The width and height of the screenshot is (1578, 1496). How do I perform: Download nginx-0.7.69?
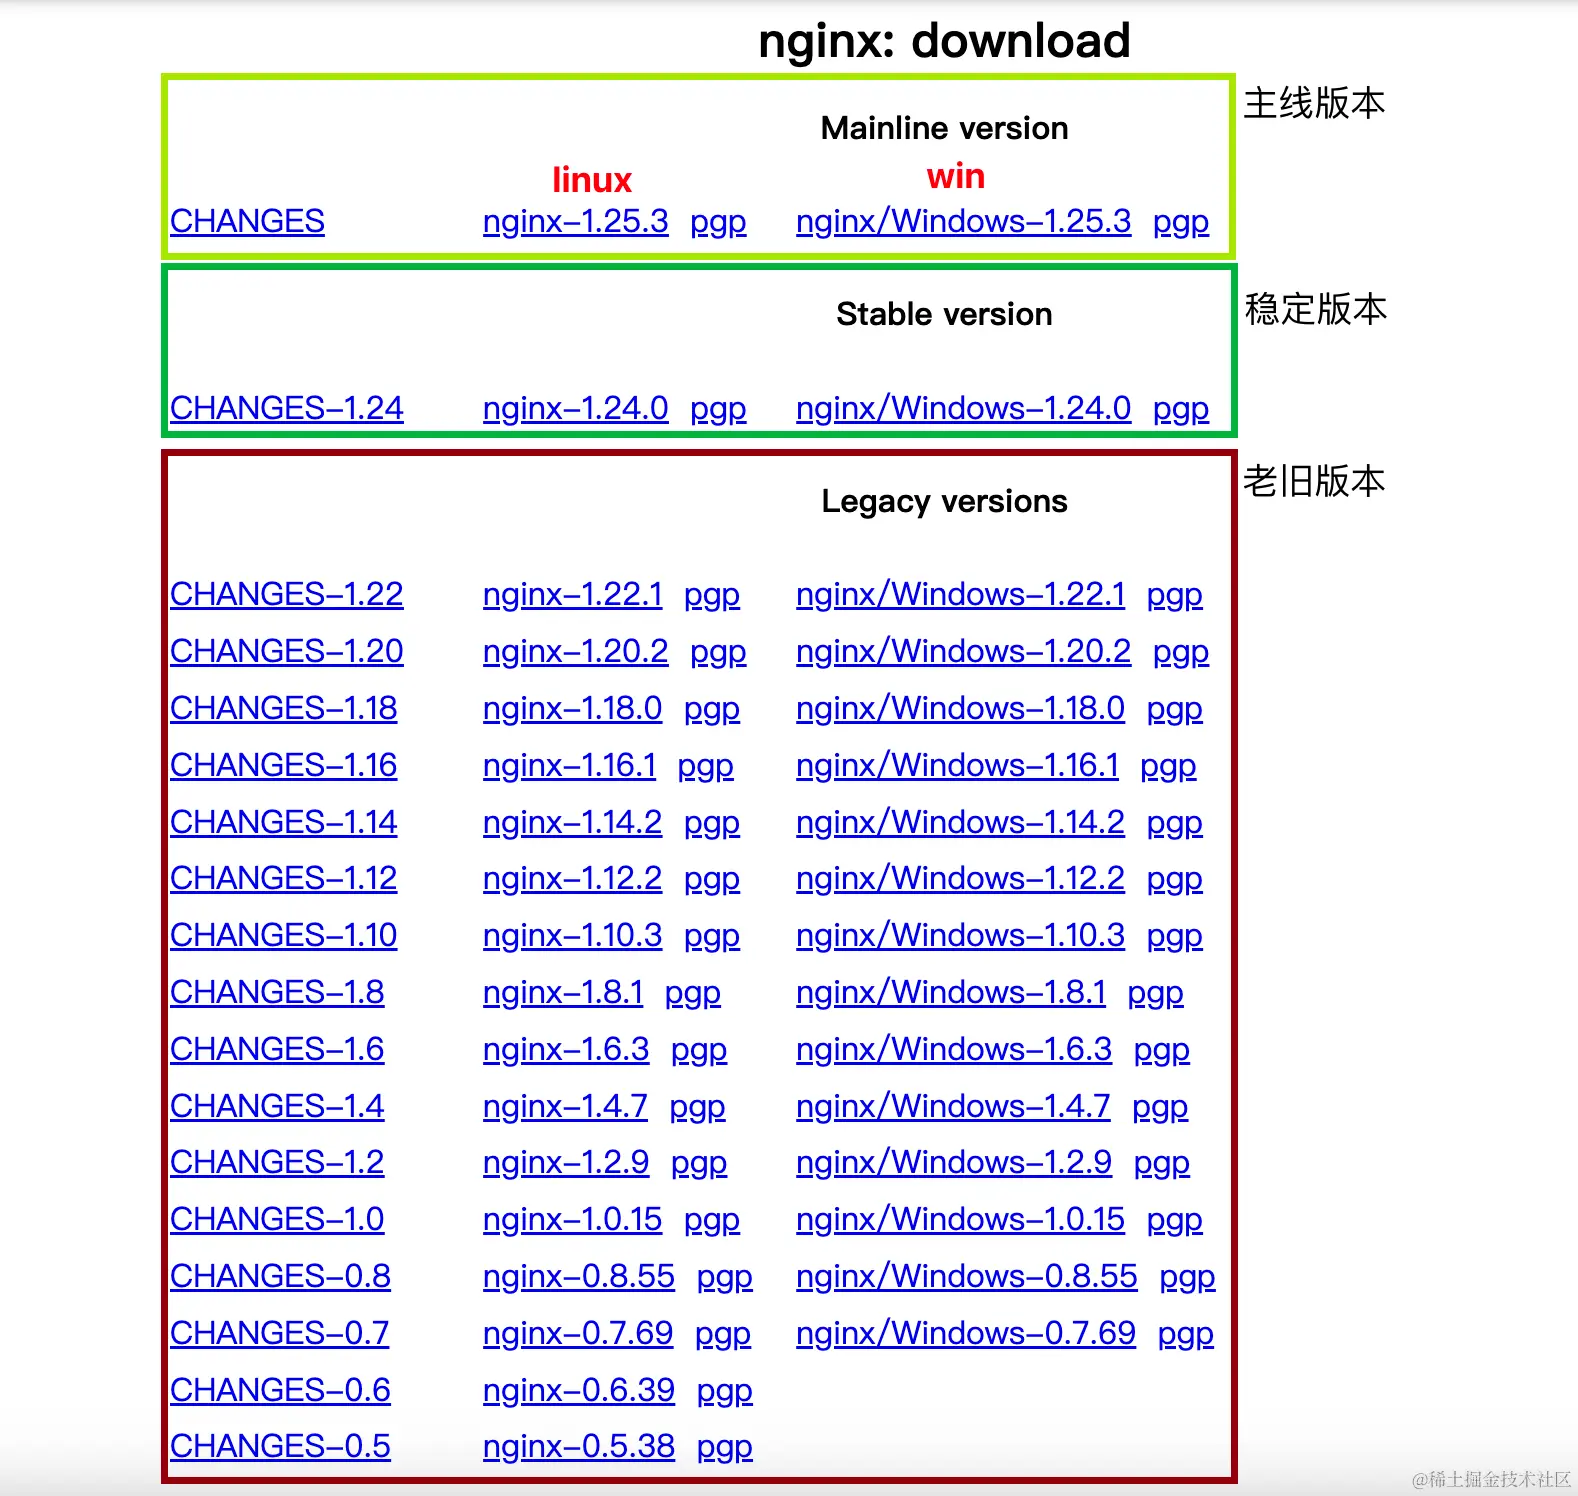578,1333
